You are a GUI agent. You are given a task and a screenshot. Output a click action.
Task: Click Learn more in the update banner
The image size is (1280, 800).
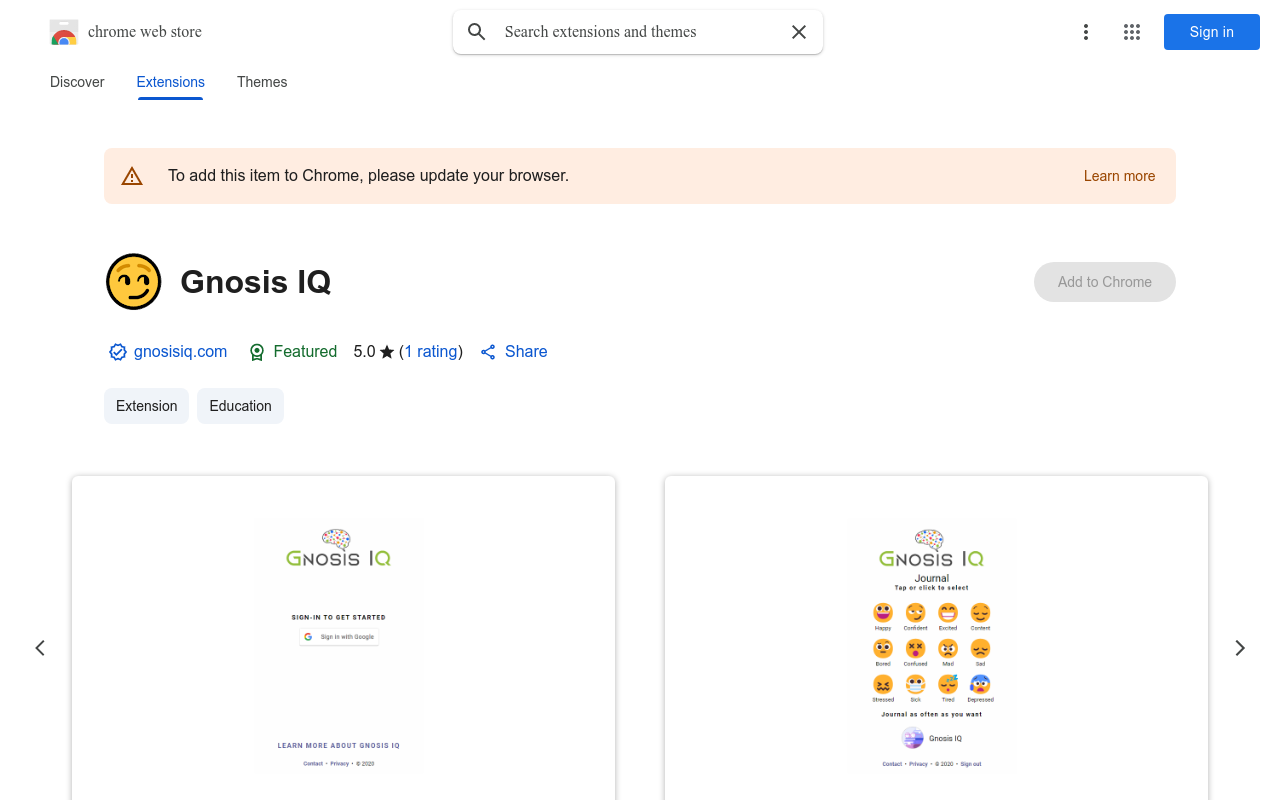point(1119,176)
